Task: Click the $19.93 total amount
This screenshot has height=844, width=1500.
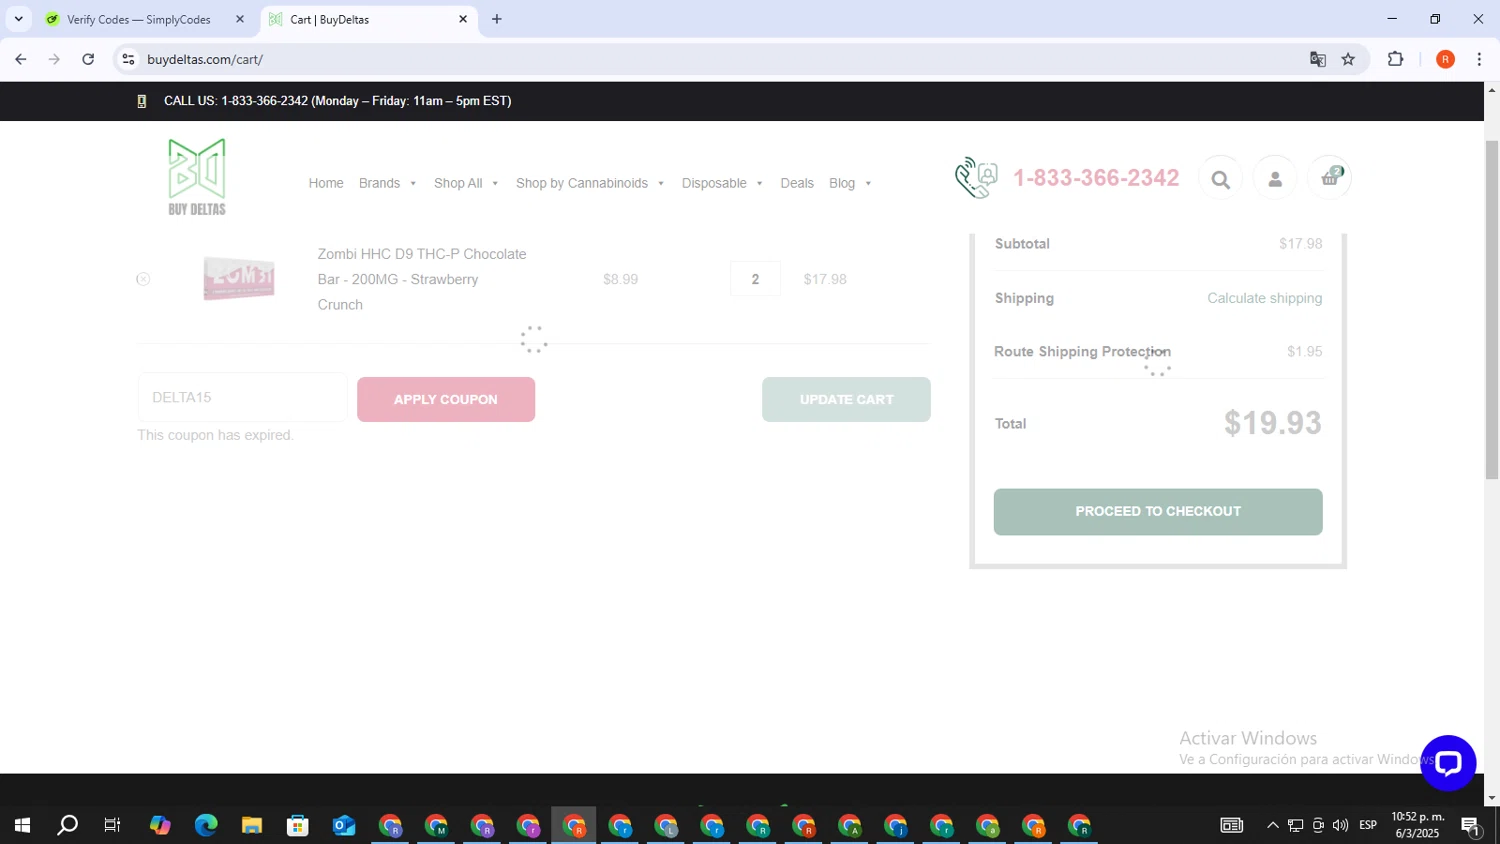Action: click(1272, 423)
